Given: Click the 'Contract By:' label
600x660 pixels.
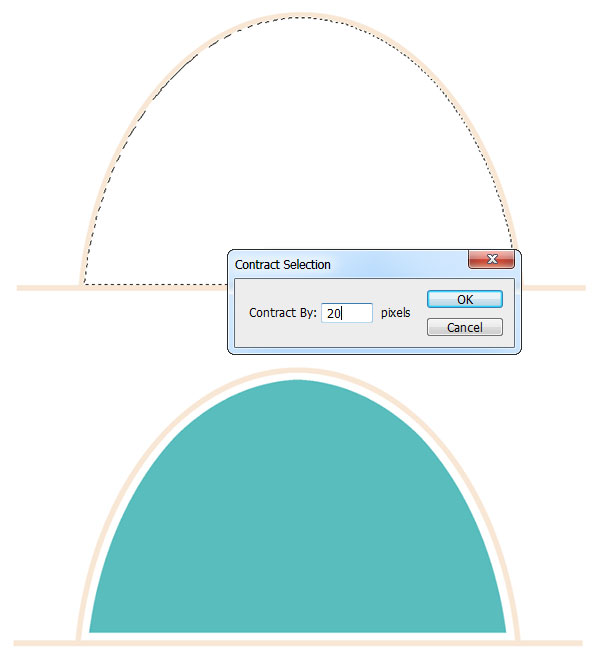Looking at the screenshot, I should (283, 313).
